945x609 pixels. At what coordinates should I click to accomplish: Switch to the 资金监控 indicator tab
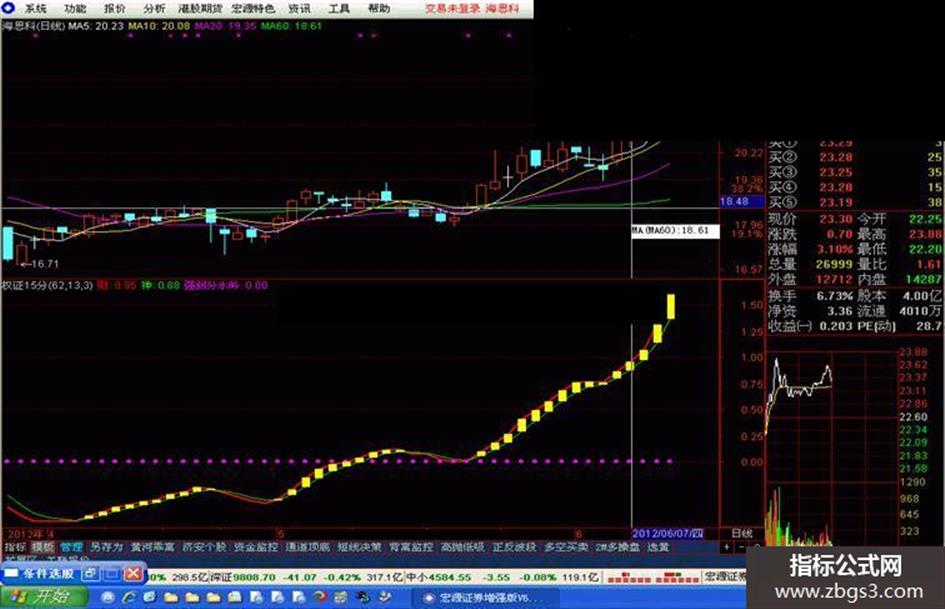256,547
